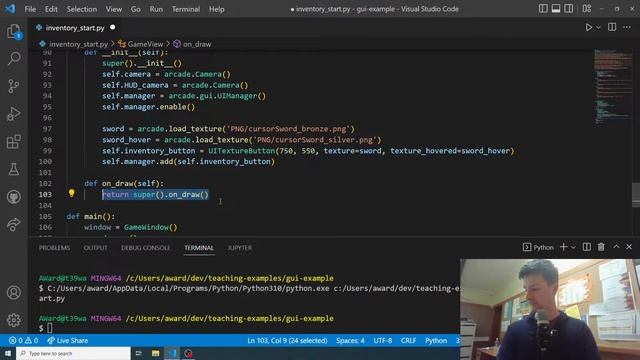
Task: Close the terminal panel
Action: (x=629, y=247)
